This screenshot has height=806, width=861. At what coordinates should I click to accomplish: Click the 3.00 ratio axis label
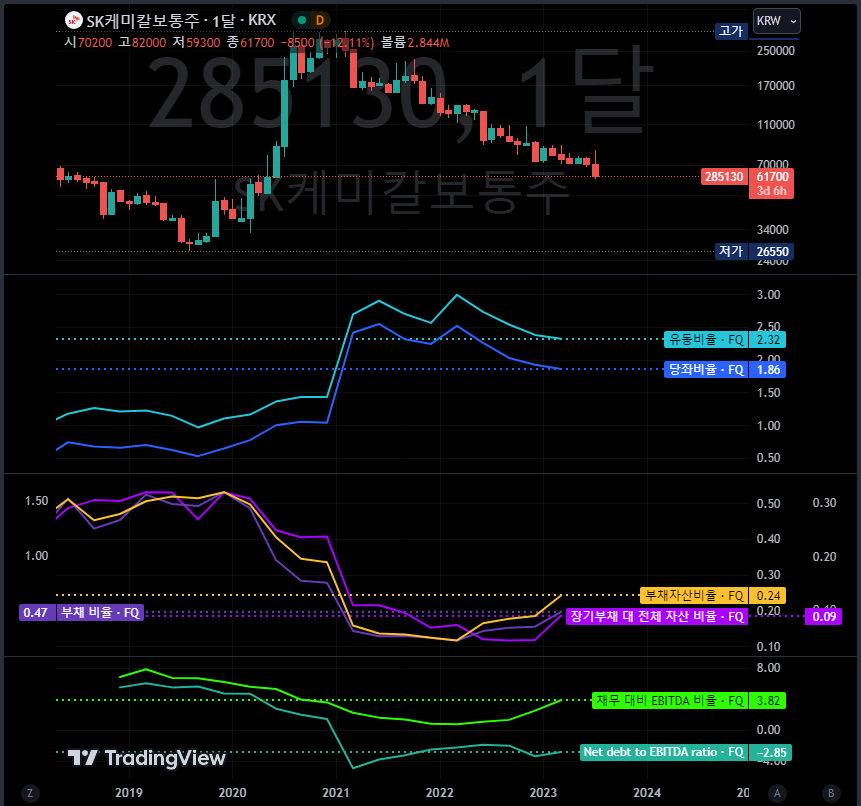[768, 295]
